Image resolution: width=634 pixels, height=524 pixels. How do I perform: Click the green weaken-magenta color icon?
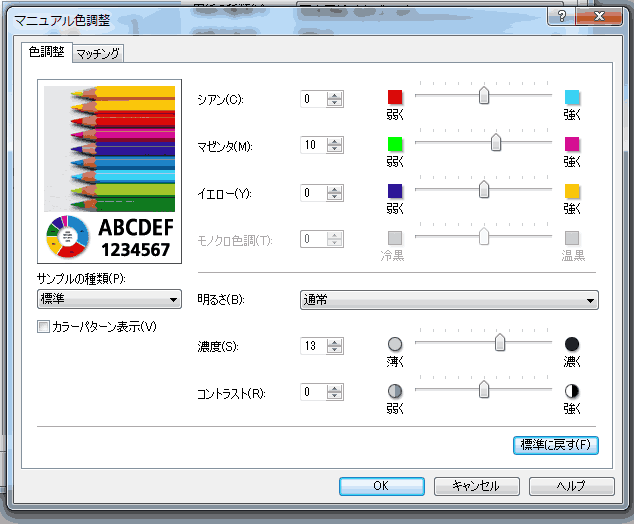pos(395,144)
